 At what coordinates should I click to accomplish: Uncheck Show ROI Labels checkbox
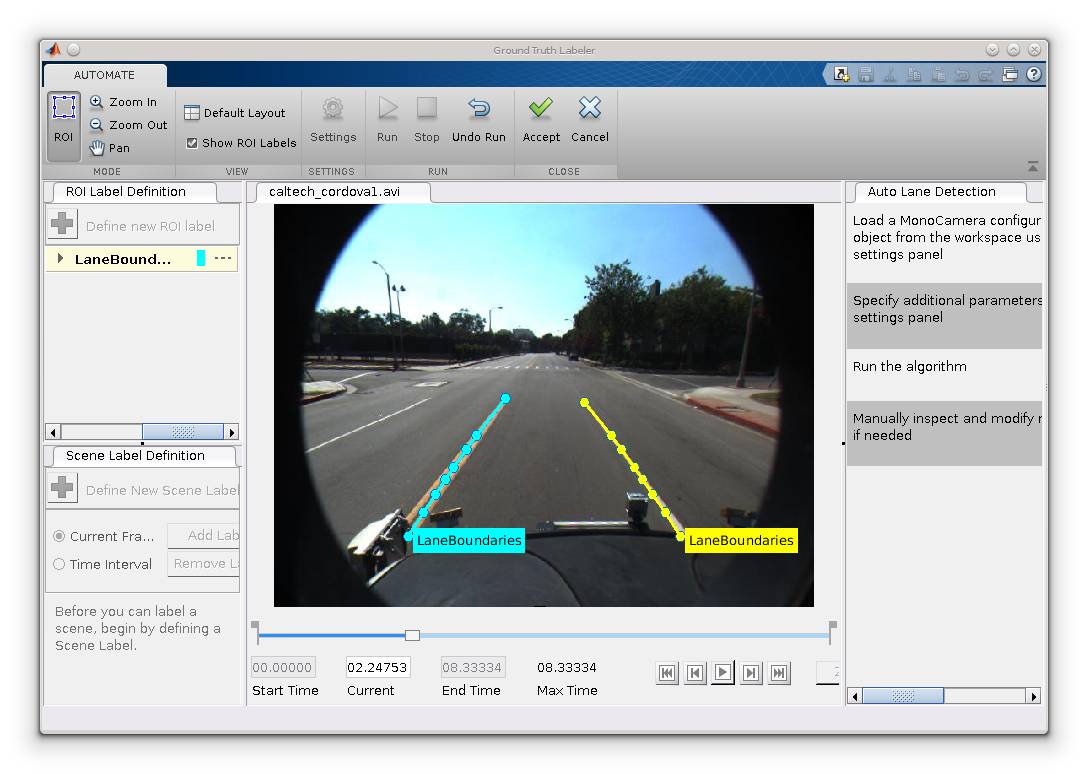tap(192, 143)
